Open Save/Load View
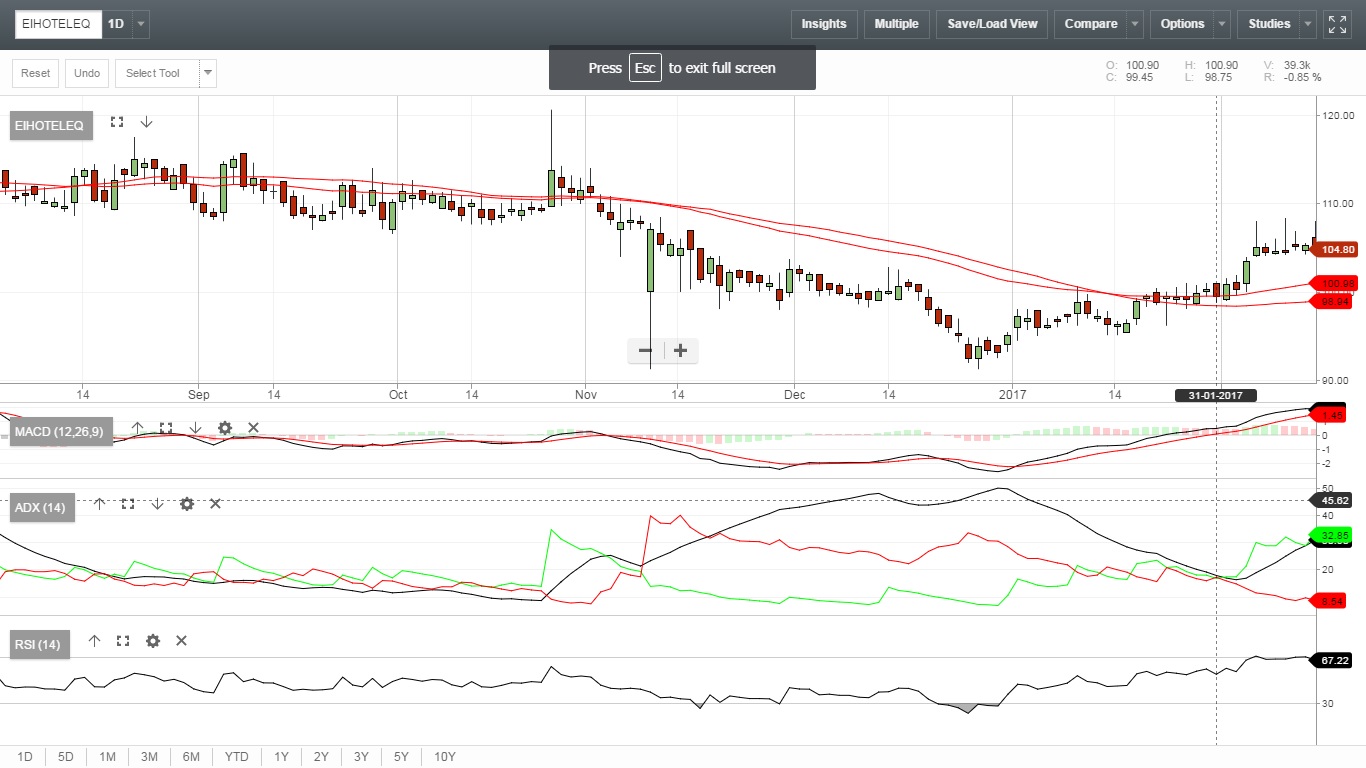This screenshot has height=768, width=1366. click(992, 24)
